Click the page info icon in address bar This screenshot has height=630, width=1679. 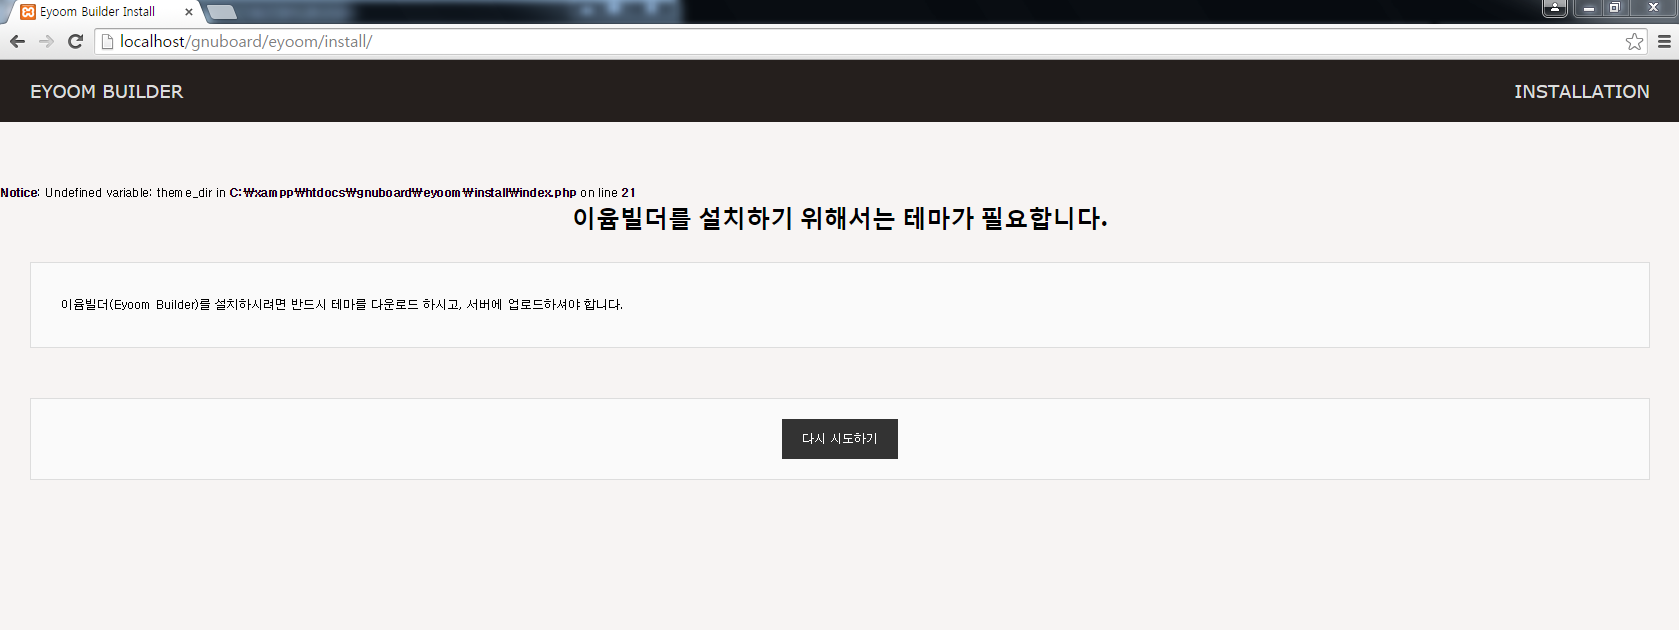click(x=107, y=41)
